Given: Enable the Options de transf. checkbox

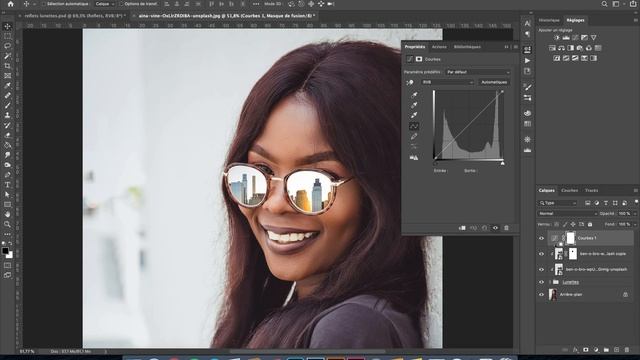Looking at the screenshot, I should coord(121,4).
